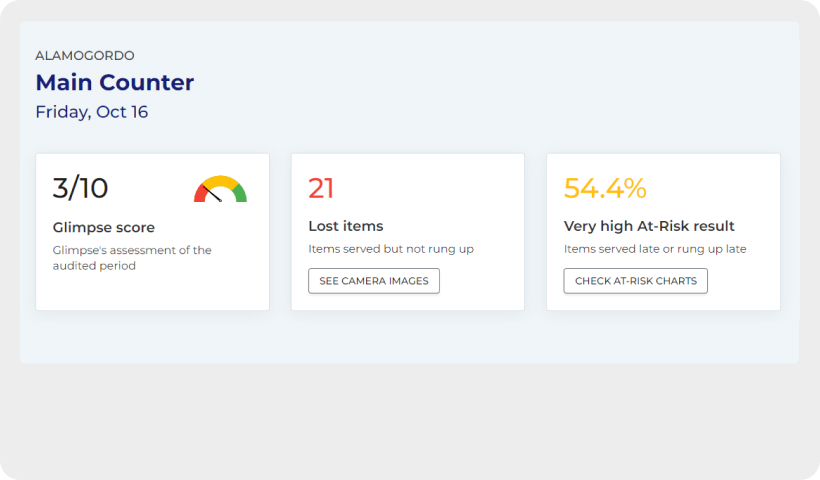
Task: Click the Friday, Oct 16 date
Action: (x=92, y=112)
